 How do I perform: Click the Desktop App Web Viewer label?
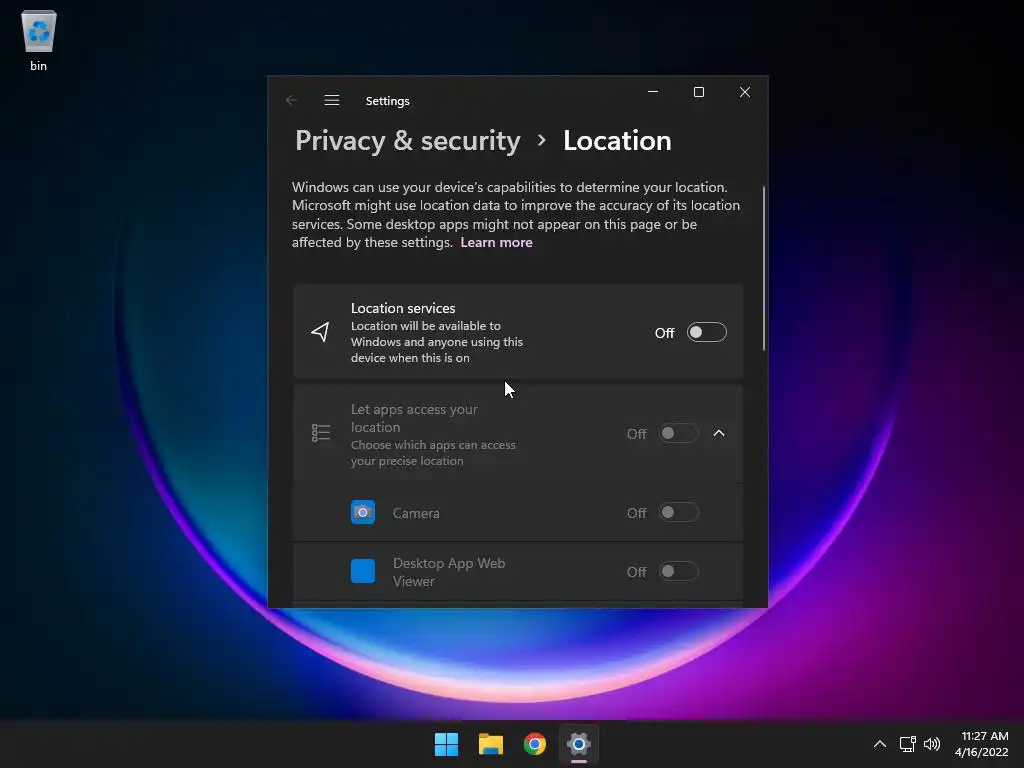(x=449, y=572)
